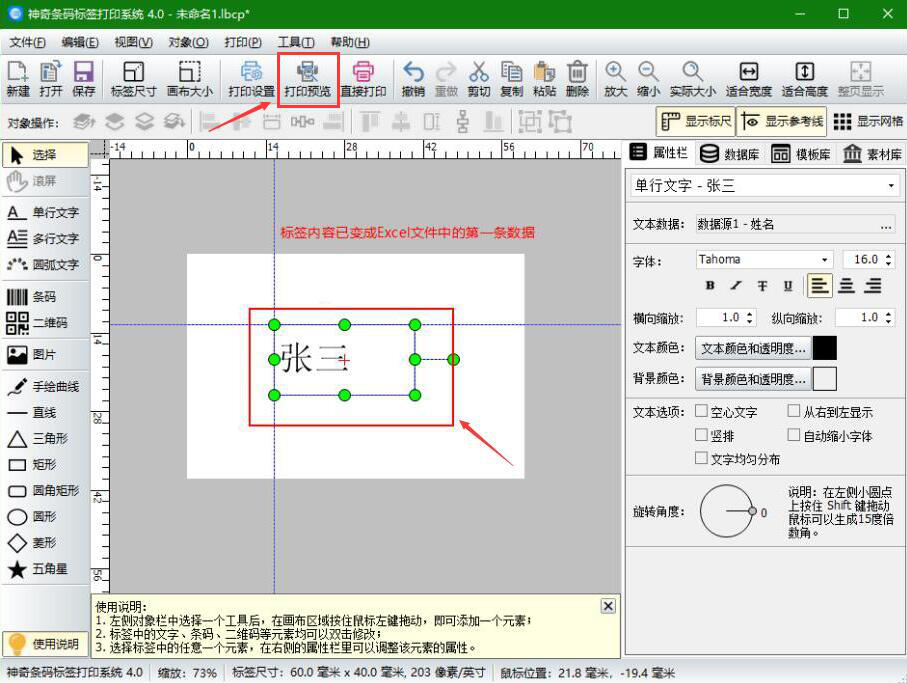Click the black text color swatch

point(824,348)
